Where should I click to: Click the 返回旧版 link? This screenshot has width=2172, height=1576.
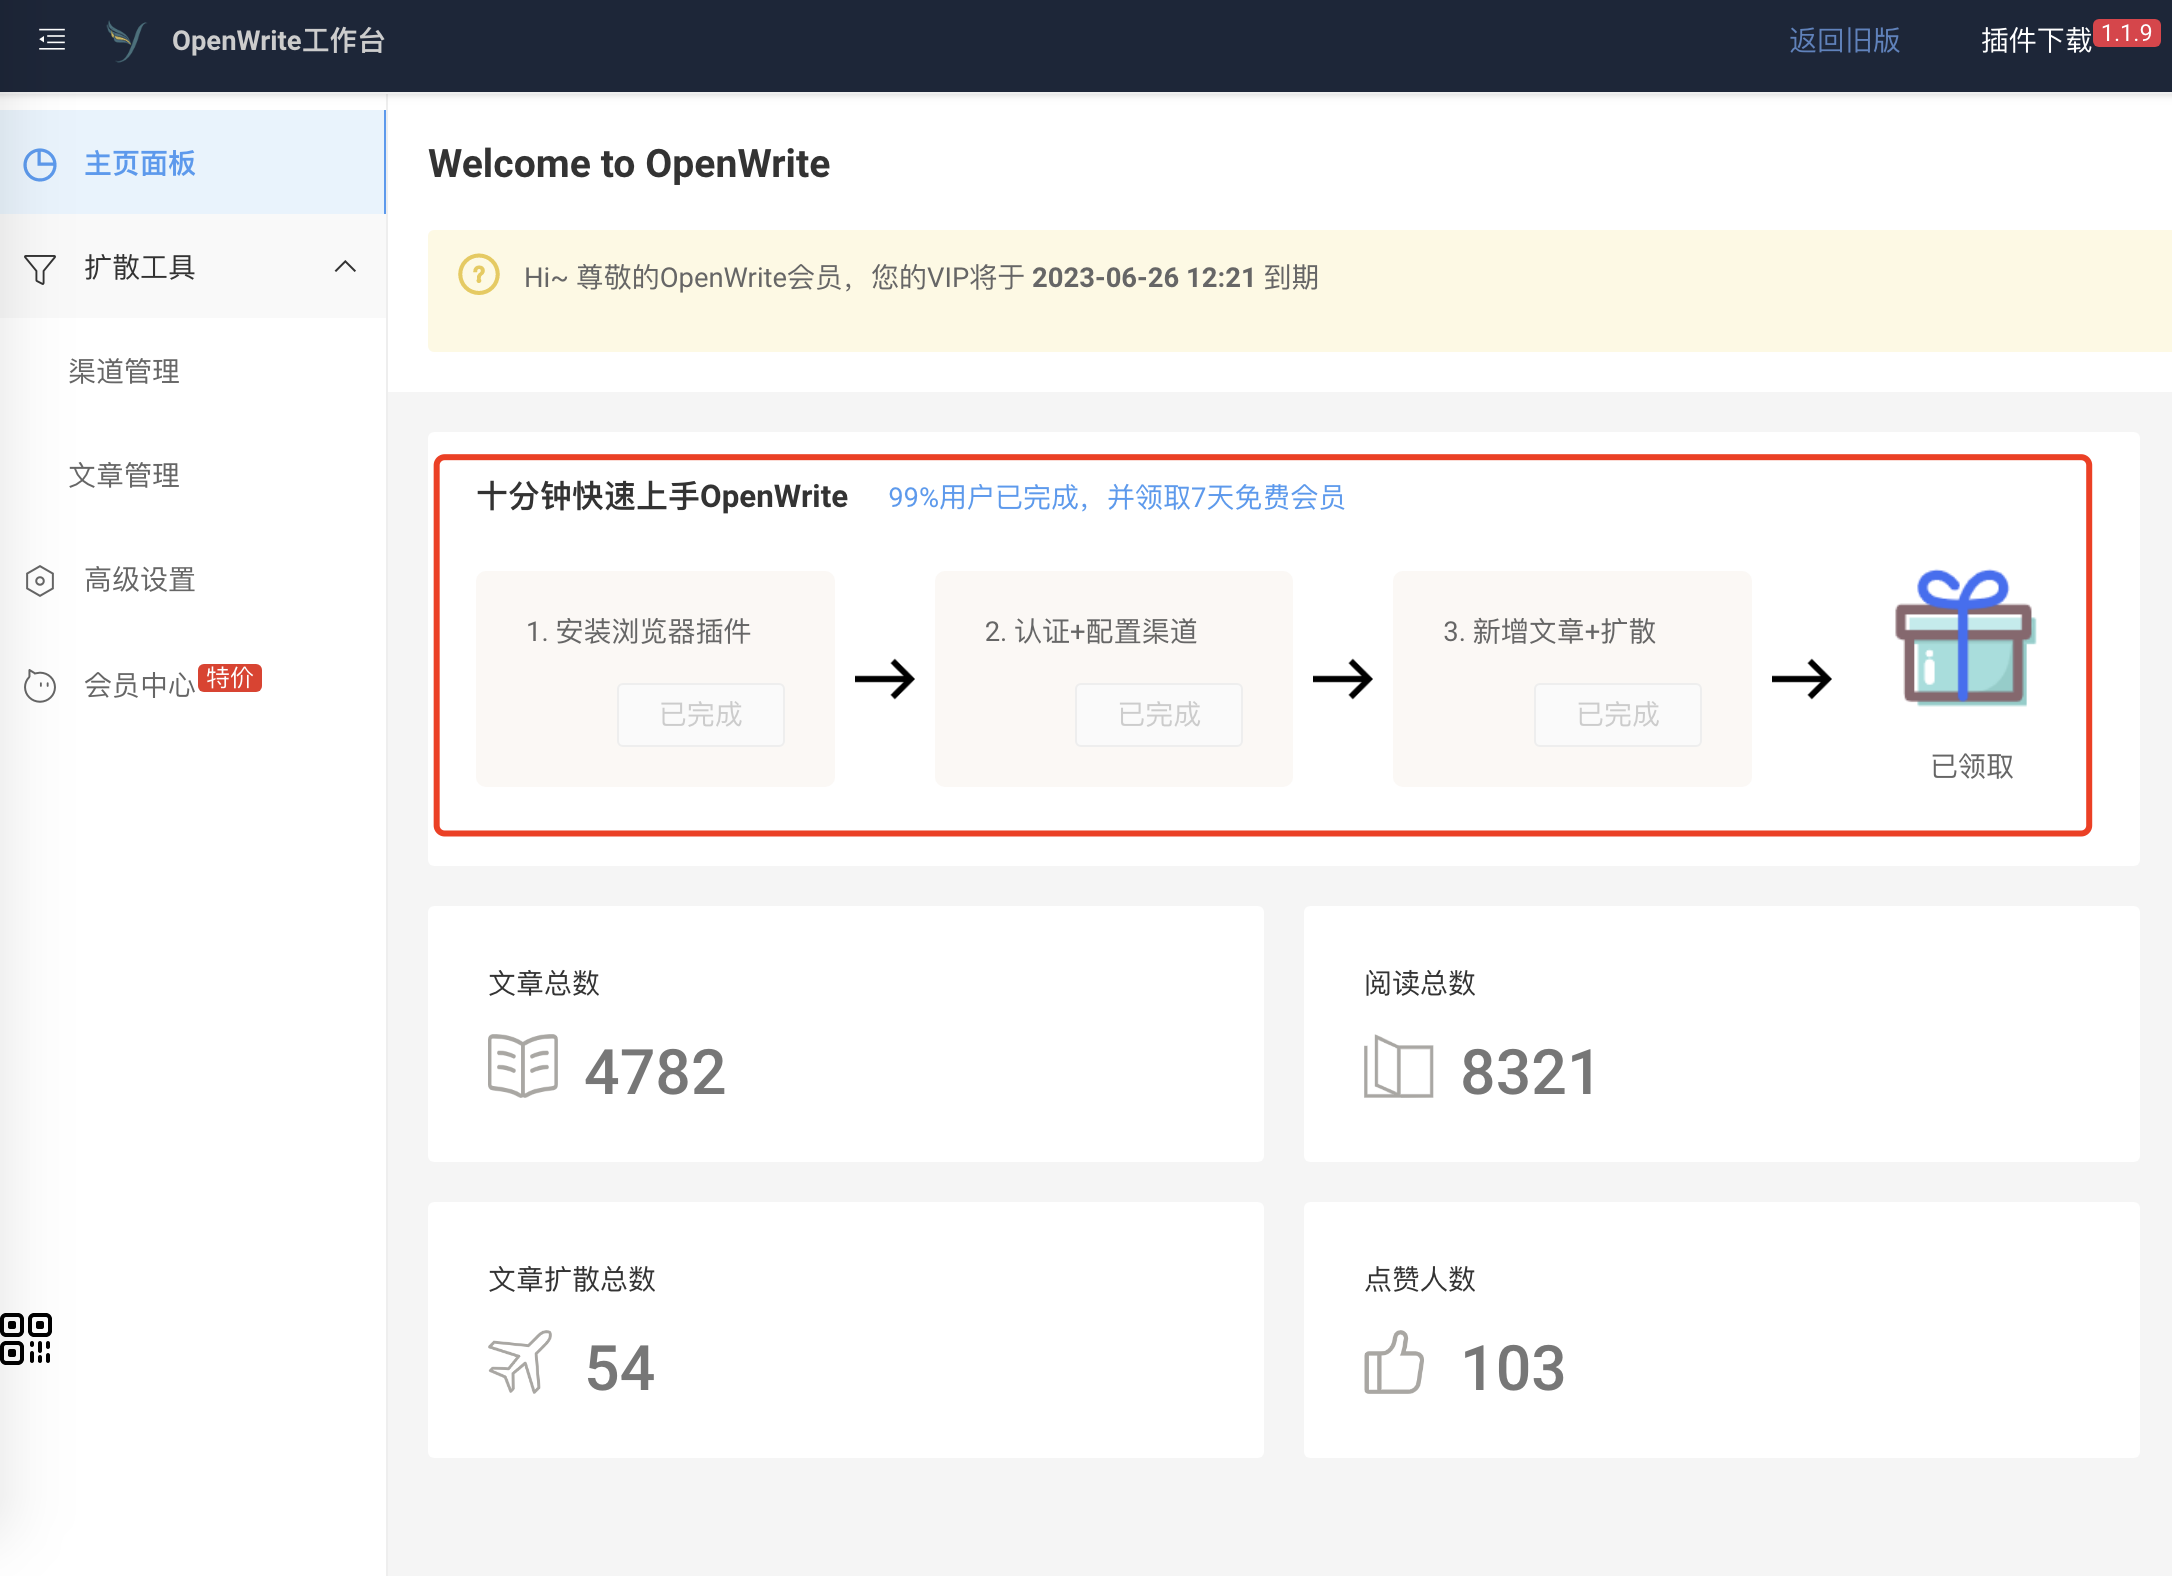(1844, 40)
